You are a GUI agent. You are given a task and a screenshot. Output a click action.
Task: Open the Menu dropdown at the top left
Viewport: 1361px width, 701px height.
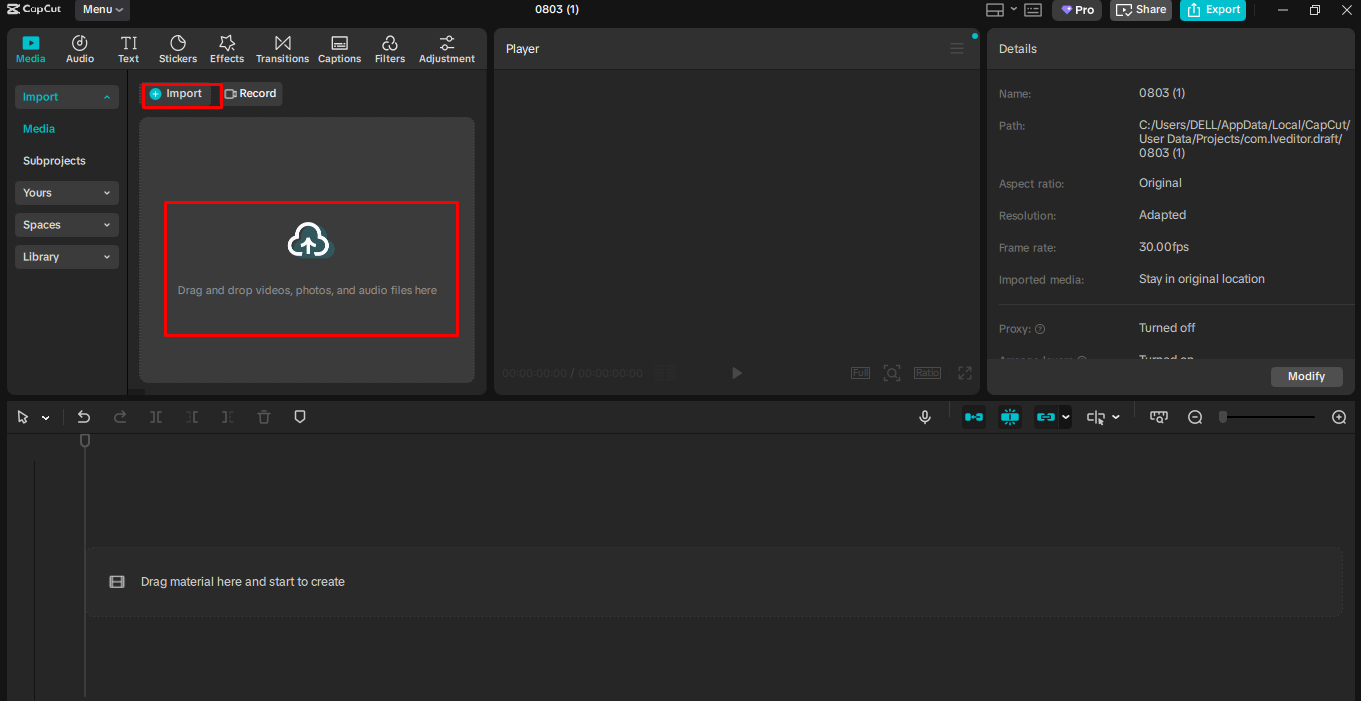point(101,10)
